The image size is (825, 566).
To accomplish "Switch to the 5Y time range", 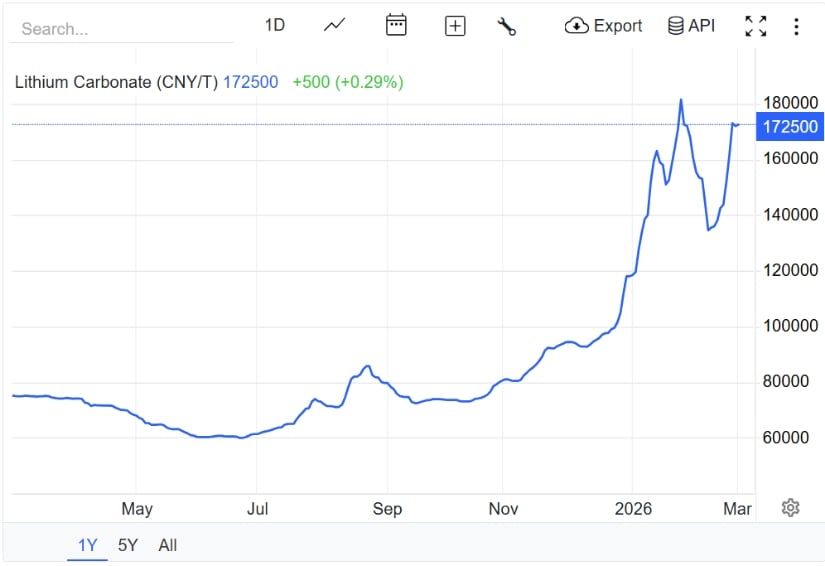I will [128, 545].
